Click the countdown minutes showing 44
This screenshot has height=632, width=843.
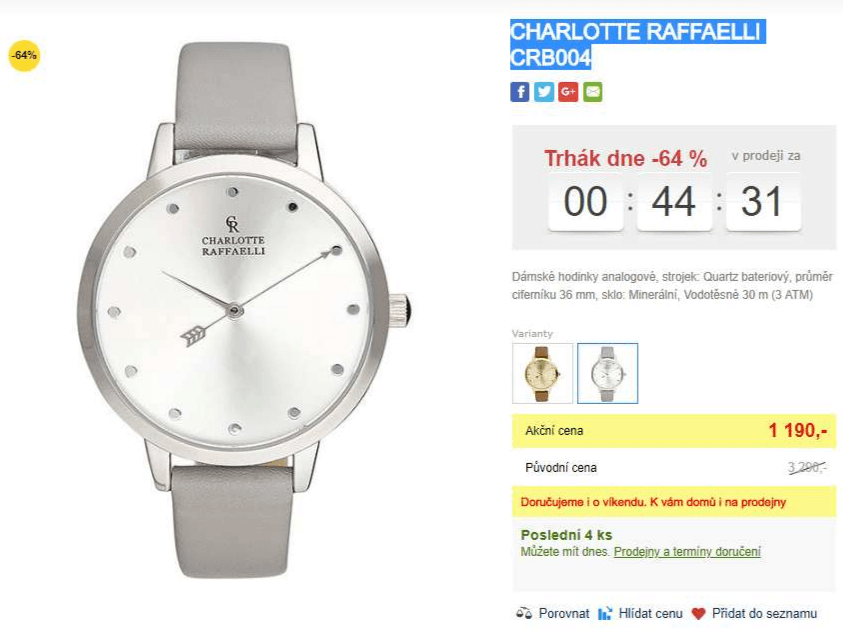click(673, 202)
